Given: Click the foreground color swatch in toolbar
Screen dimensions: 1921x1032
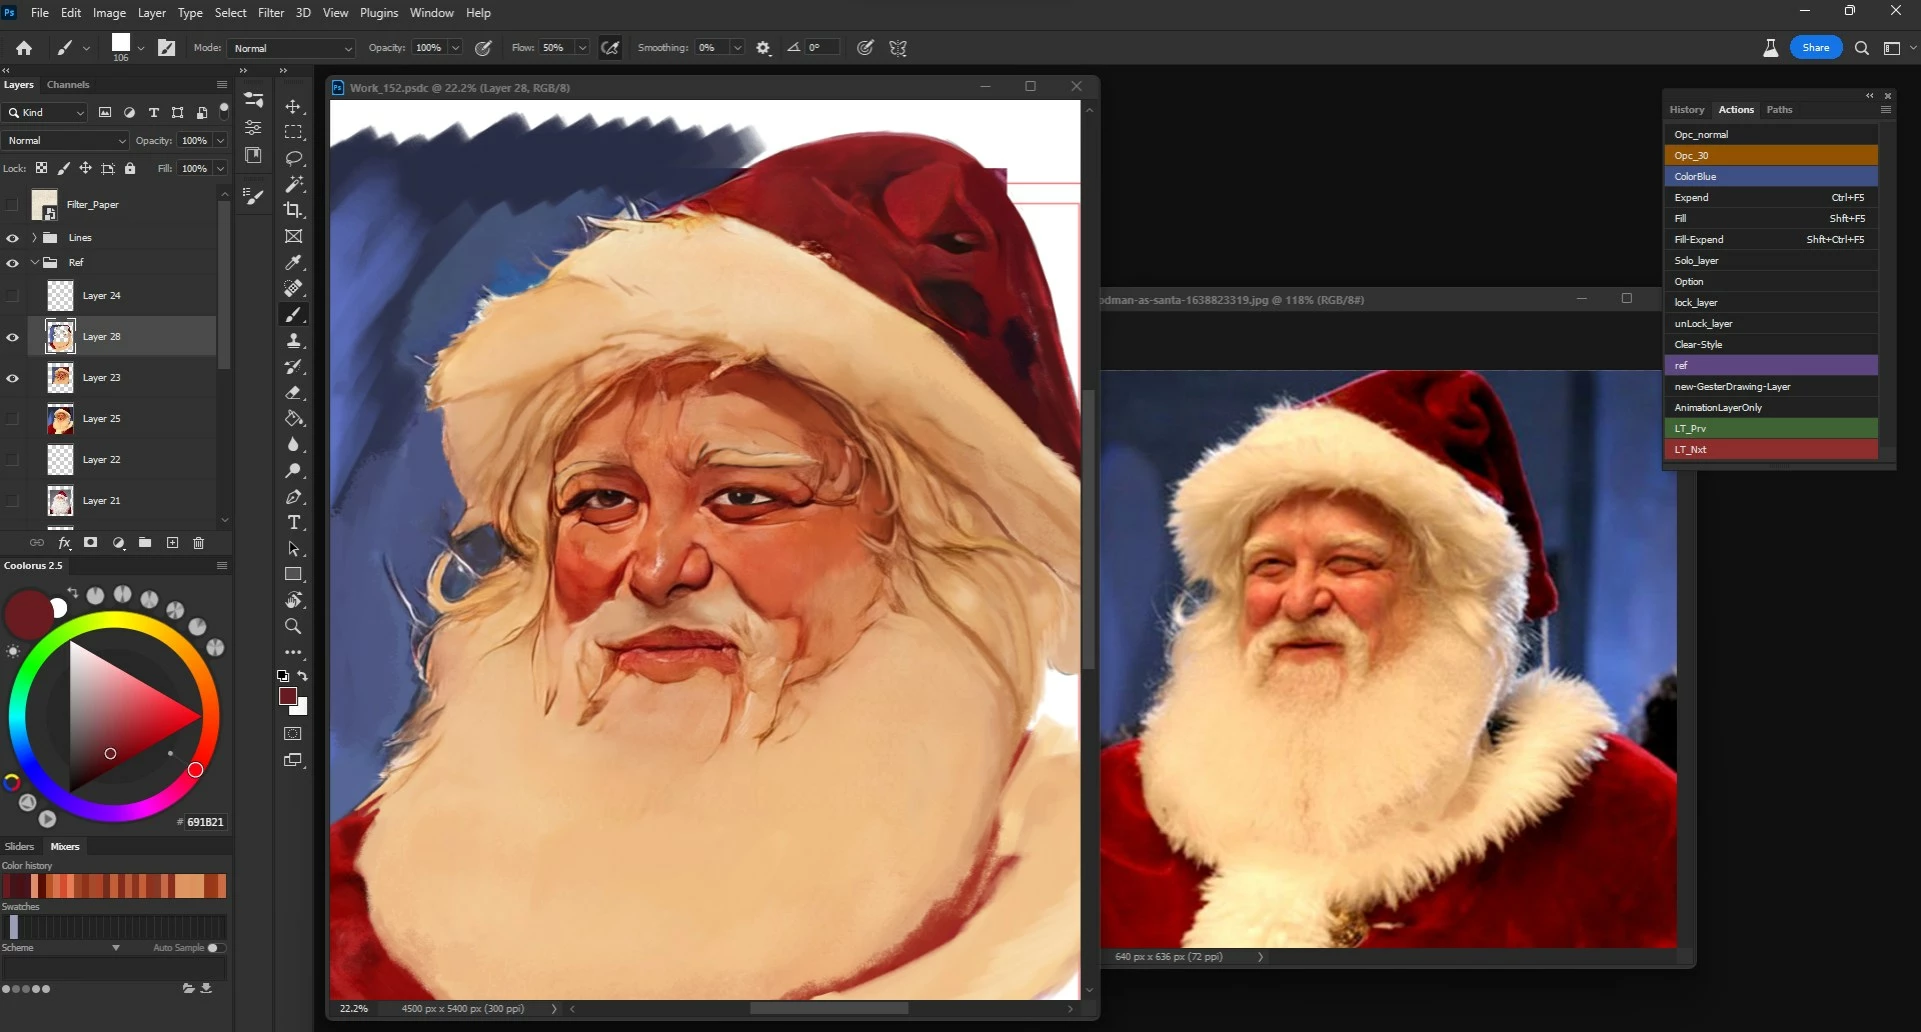Looking at the screenshot, I should coord(288,697).
